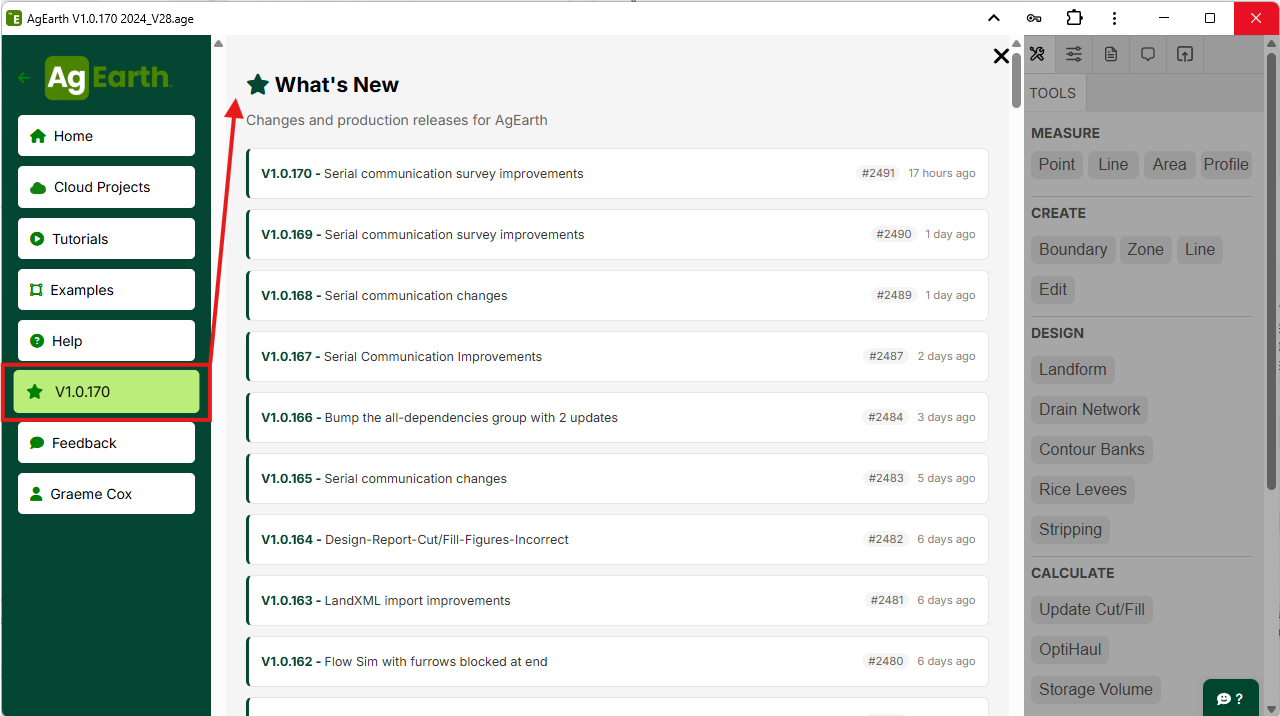The width and height of the screenshot is (1280, 716).
Task: Open the Stripping tool
Action: (1071, 530)
